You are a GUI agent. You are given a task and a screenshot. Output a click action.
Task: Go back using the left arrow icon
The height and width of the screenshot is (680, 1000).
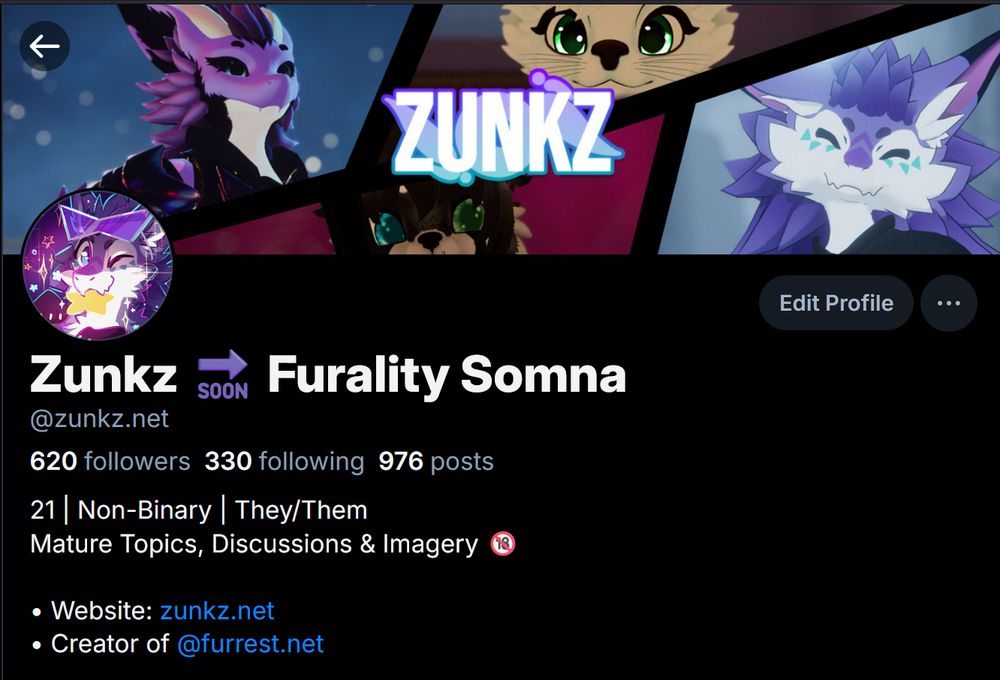(x=44, y=46)
